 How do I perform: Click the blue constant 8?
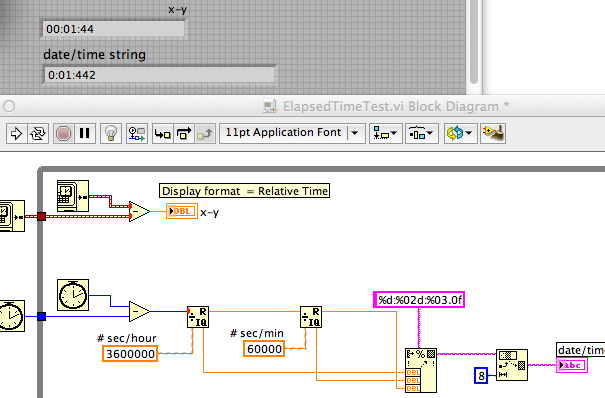click(481, 376)
